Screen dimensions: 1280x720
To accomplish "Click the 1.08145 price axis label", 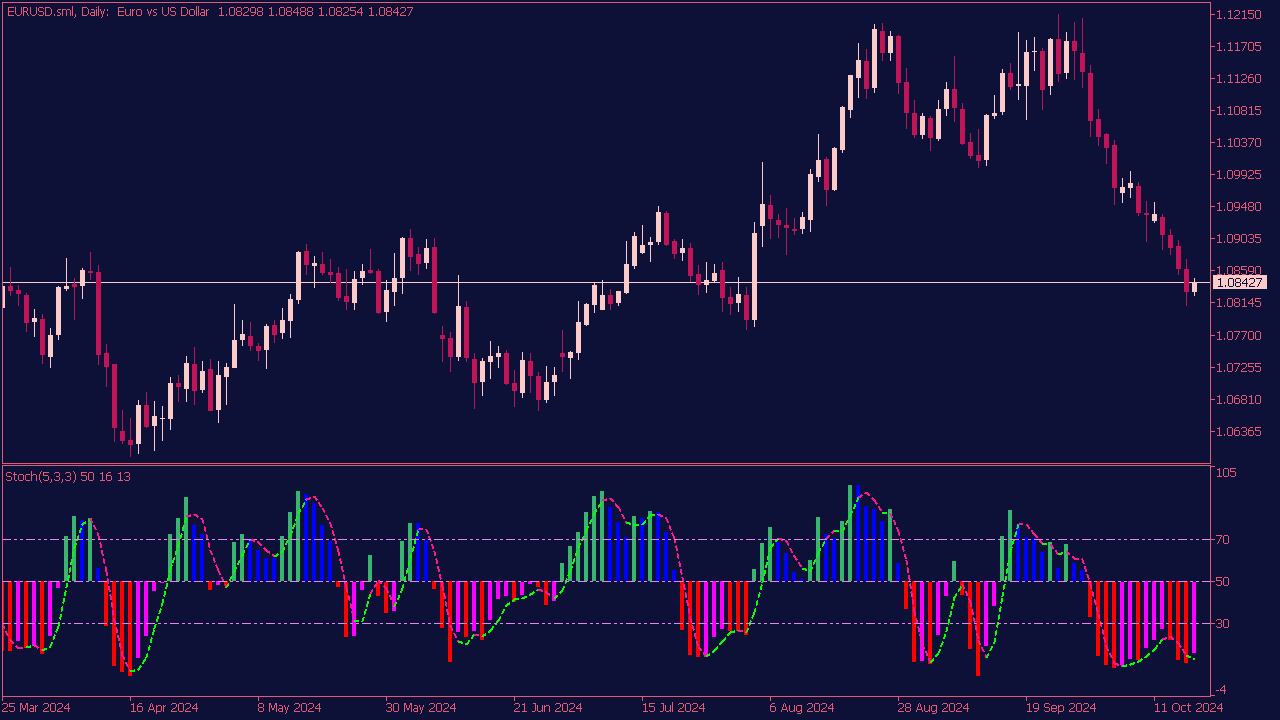I will tap(1240, 302).
